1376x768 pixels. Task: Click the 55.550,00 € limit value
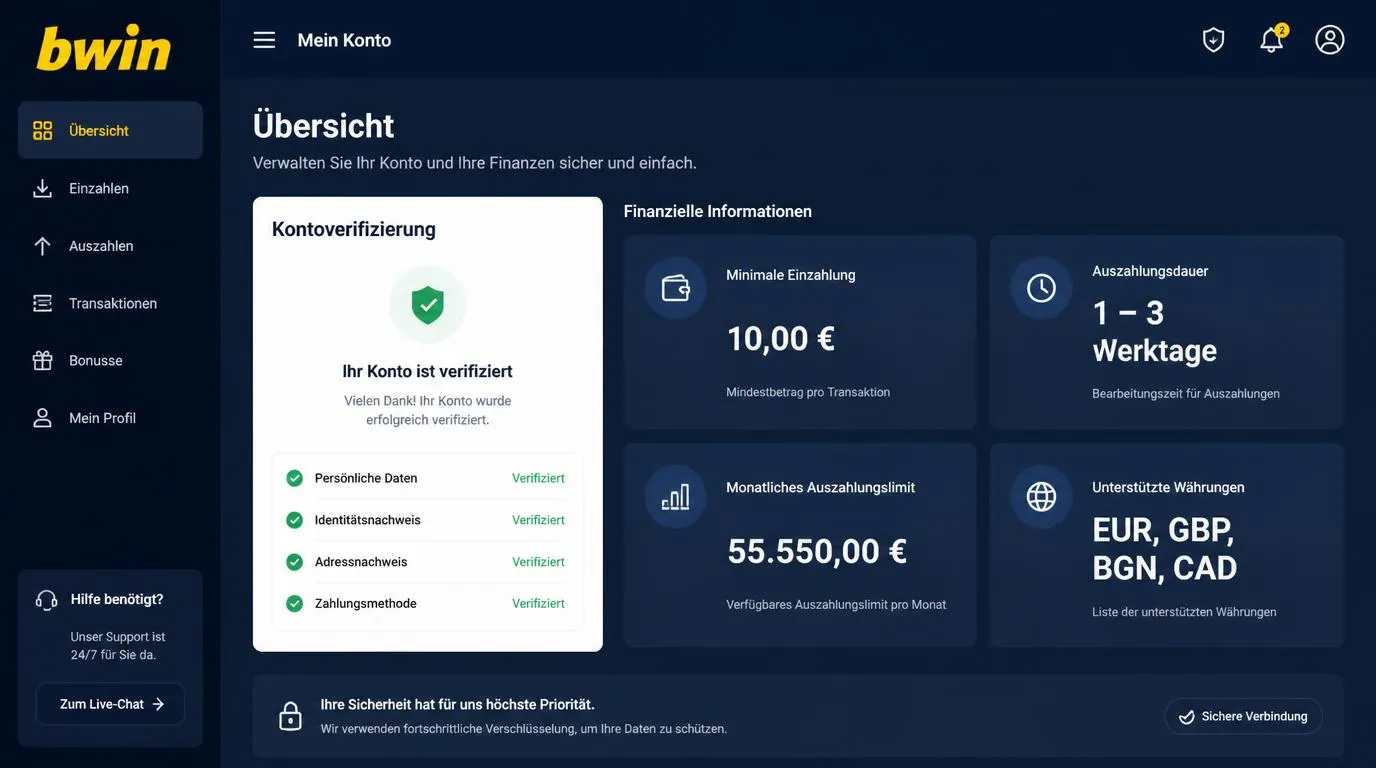[x=816, y=551]
